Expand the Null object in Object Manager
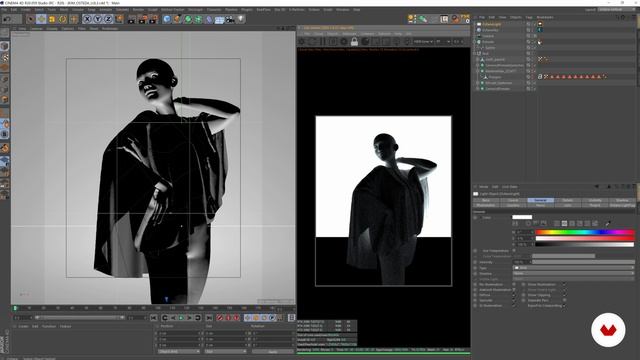The height and width of the screenshot is (360, 640). pos(474,53)
